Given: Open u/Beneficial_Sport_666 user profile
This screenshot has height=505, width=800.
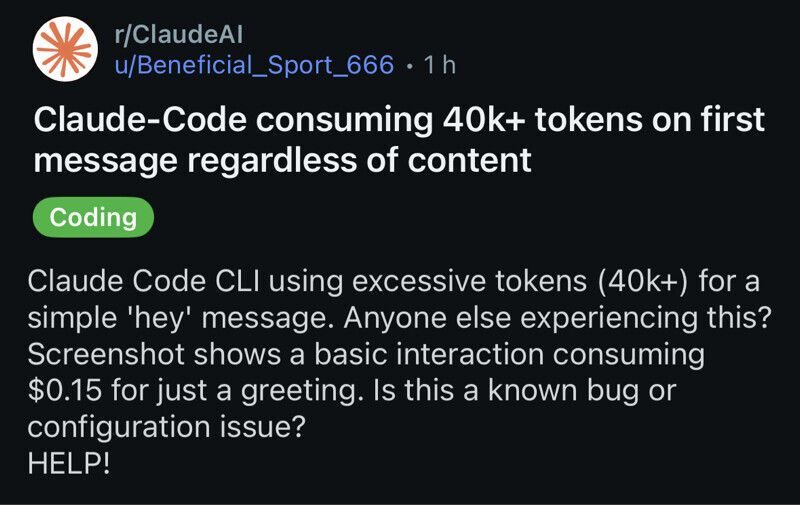Looking at the screenshot, I should 254,65.
